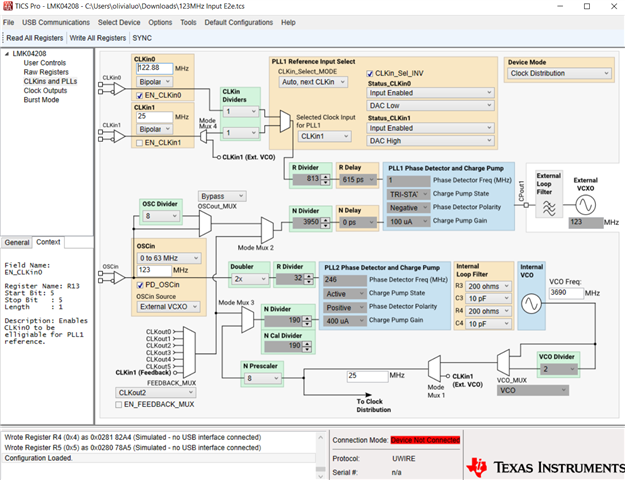Click the Mode Mux 2 symbol

[267, 230]
